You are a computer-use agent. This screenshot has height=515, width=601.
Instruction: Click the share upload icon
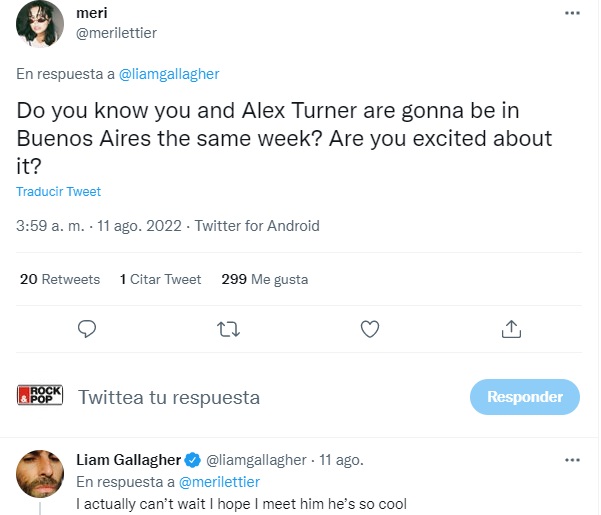(511, 328)
